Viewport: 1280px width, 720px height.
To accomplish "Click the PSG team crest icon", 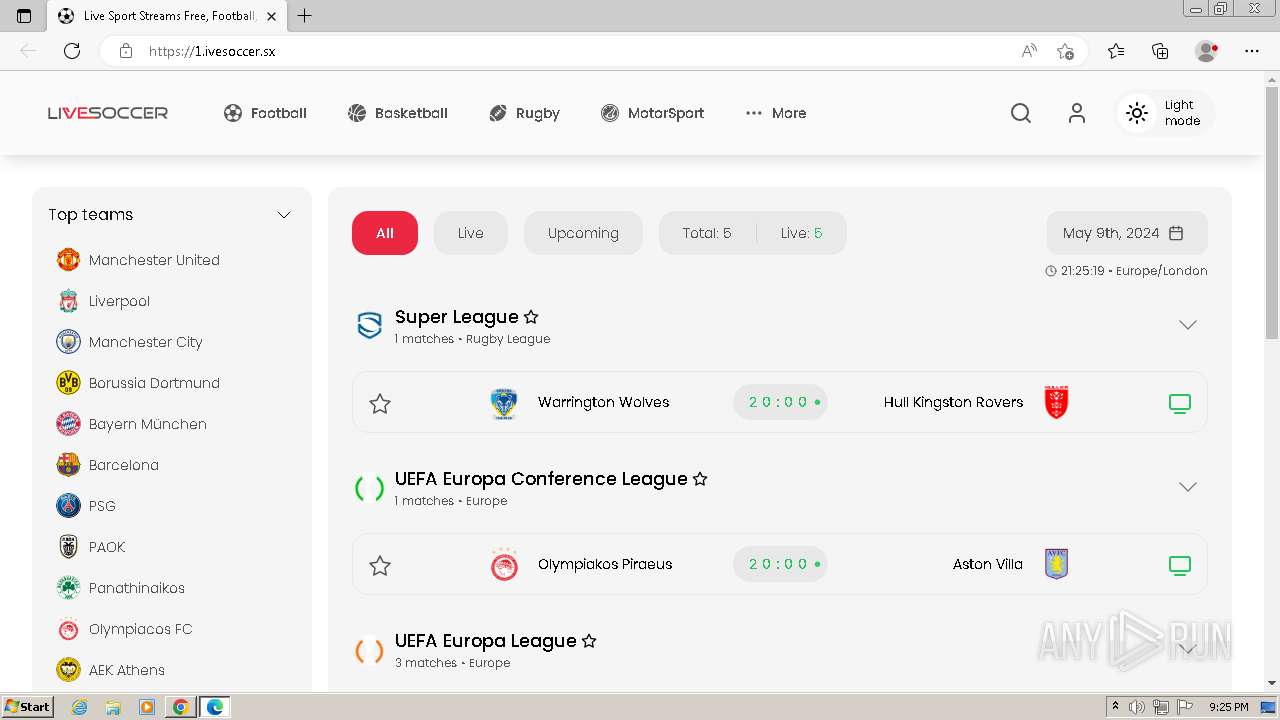I will (x=68, y=506).
